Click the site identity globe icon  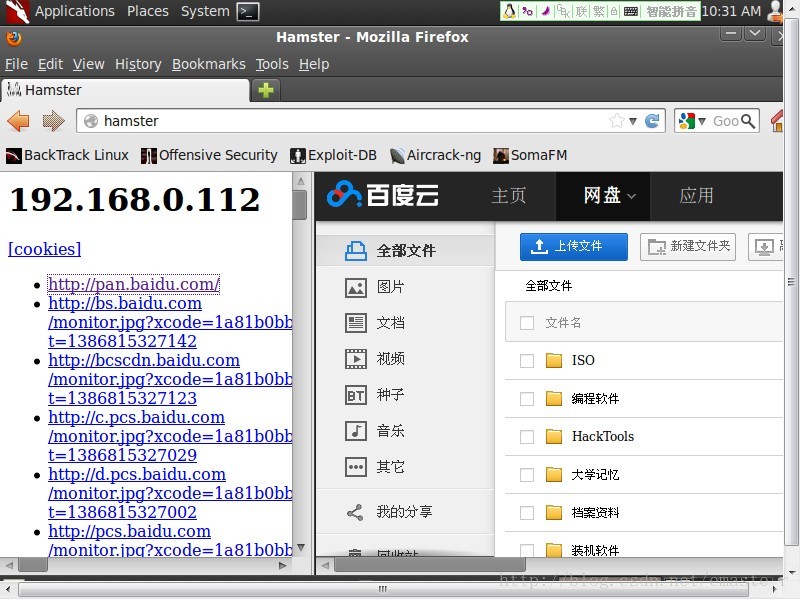(91, 121)
